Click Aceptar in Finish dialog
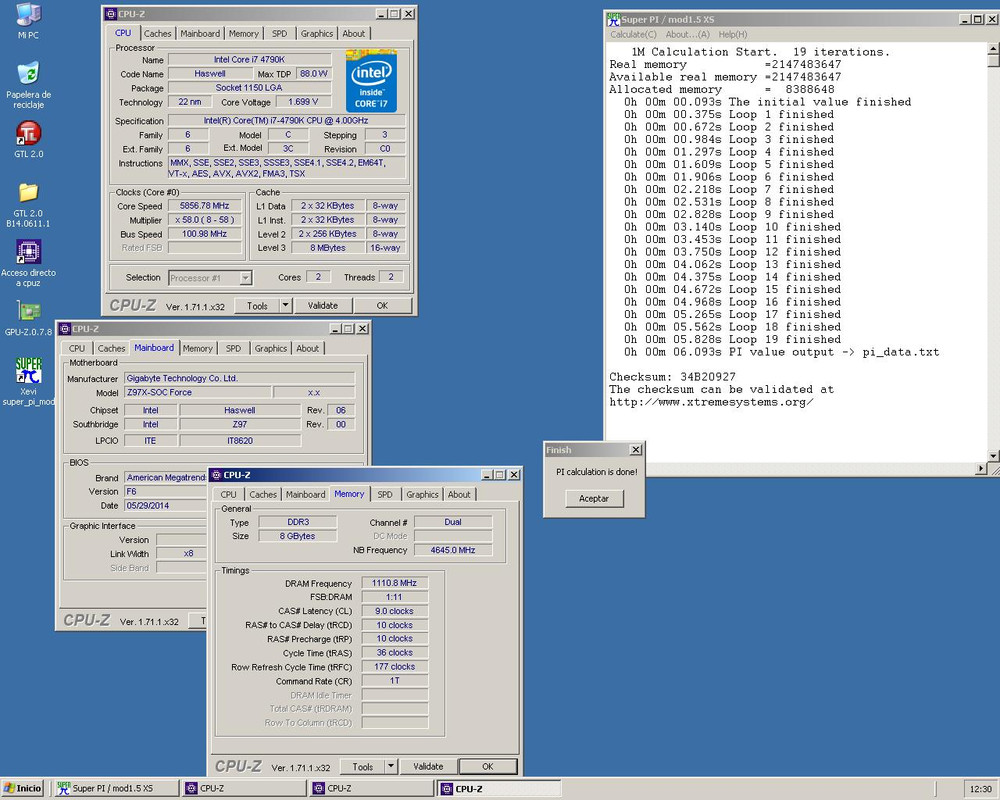This screenshot has width=1000, height=800. [594, 498]
